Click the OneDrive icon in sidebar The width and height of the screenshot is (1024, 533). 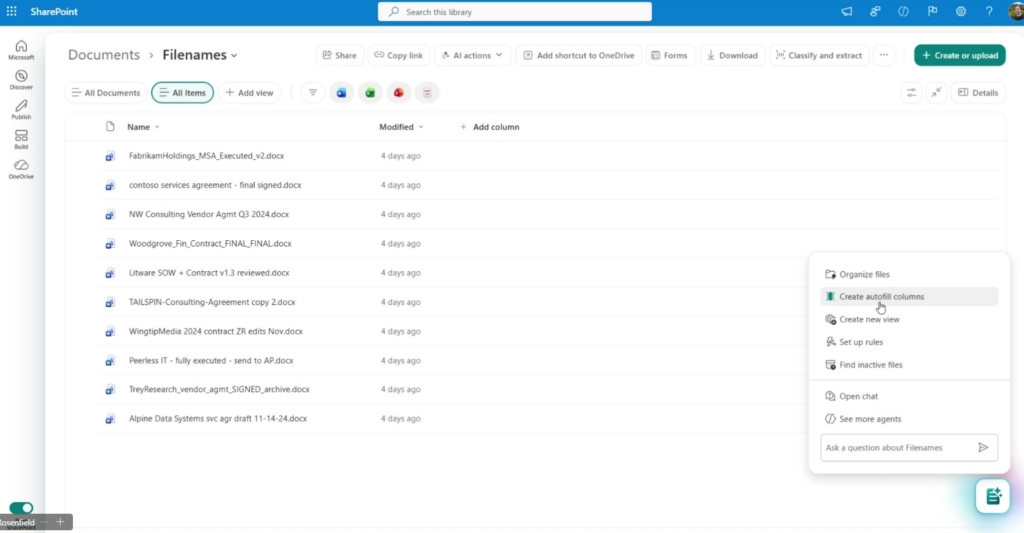coord(21,169)
